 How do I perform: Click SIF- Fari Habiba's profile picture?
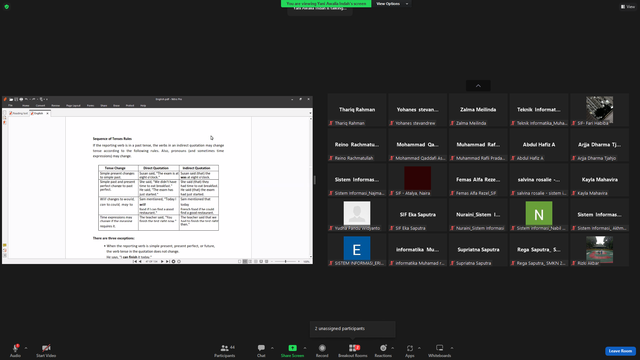tap(599, 109)
